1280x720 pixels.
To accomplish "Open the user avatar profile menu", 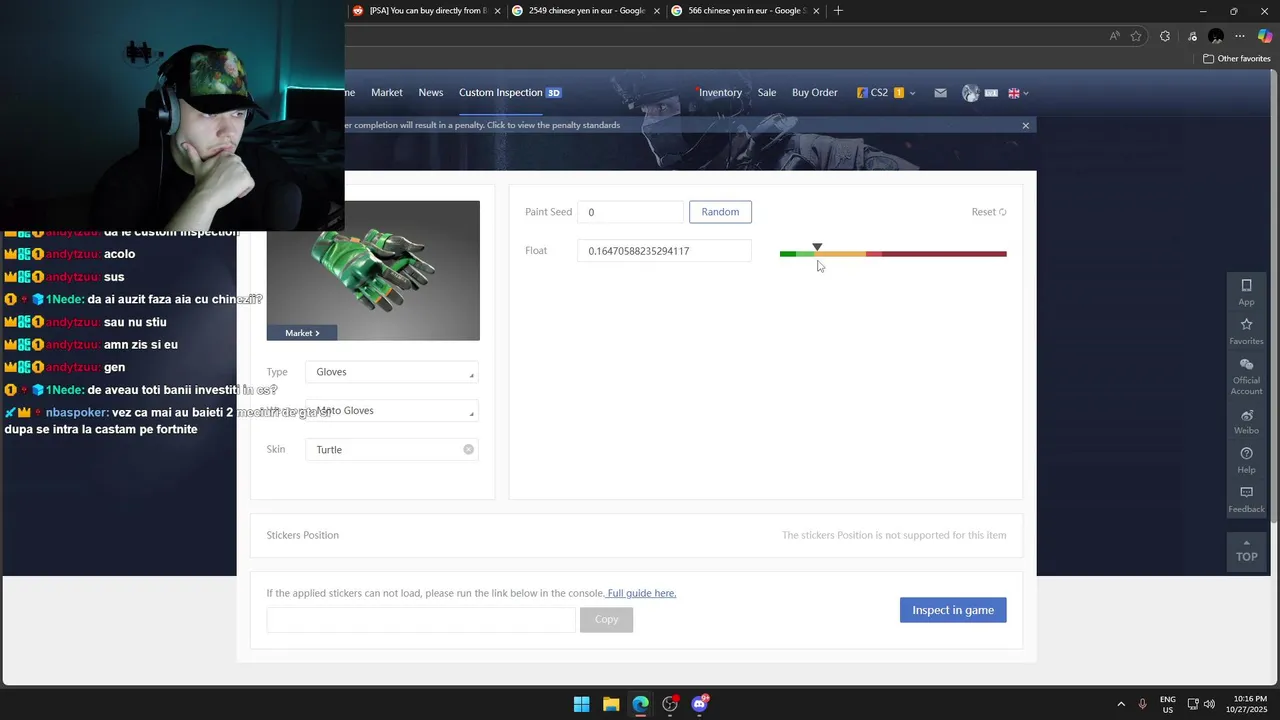I will click(x=970, y=93).
